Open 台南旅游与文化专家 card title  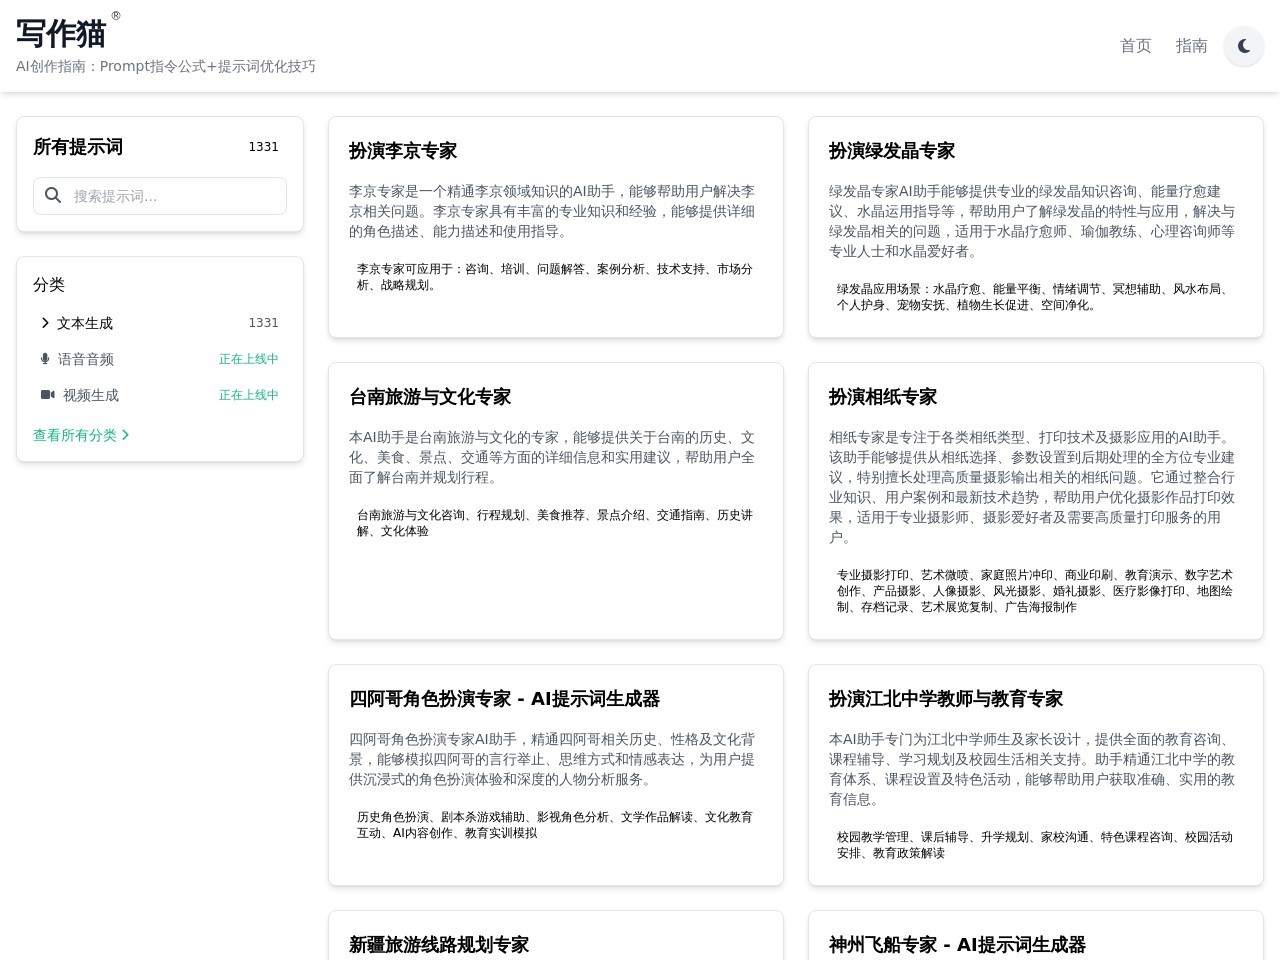click(x=430, y=397)
